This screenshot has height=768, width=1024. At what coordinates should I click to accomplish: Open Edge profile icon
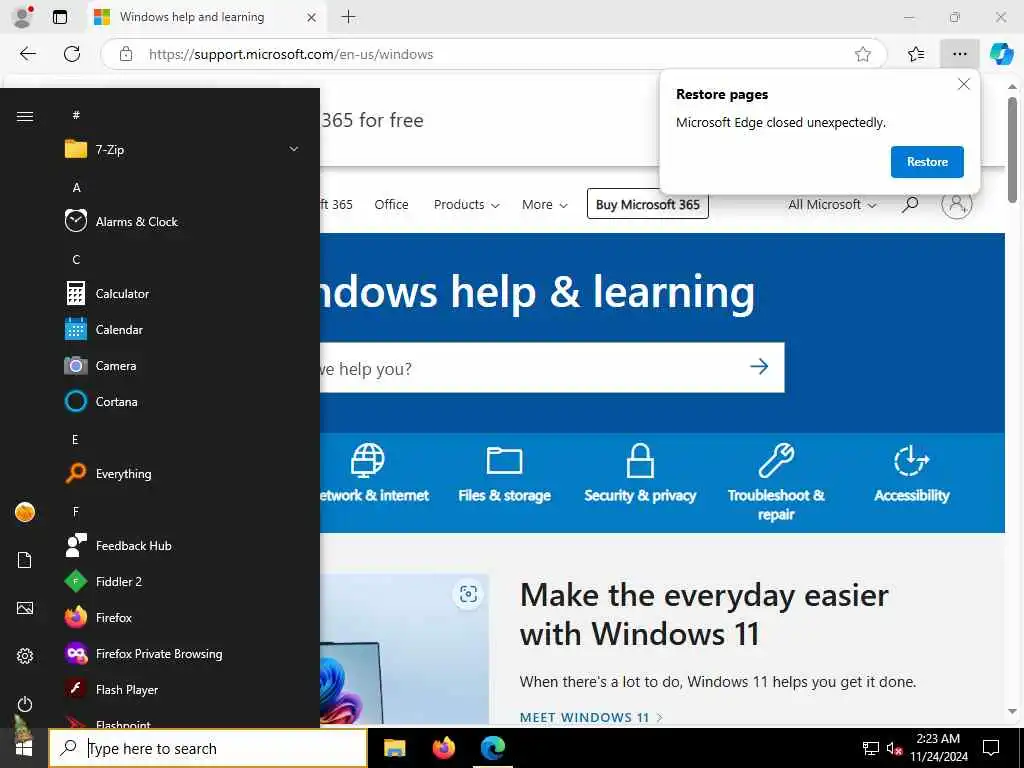click(x=23, y=17)
